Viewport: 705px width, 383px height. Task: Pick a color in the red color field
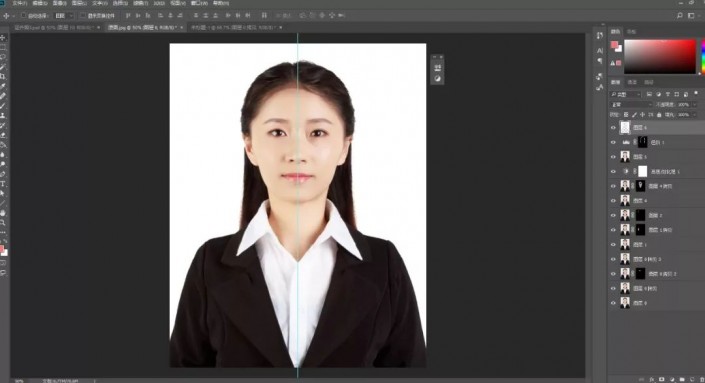(660, 56)
